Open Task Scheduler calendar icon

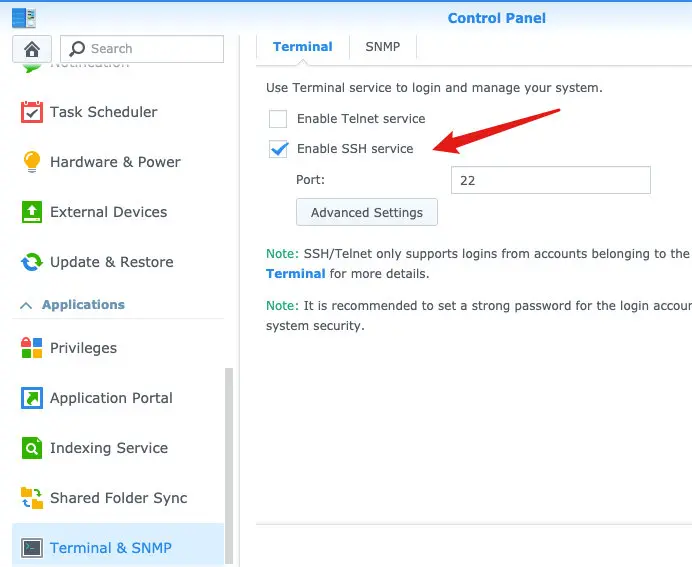click(x=32, y=112)
